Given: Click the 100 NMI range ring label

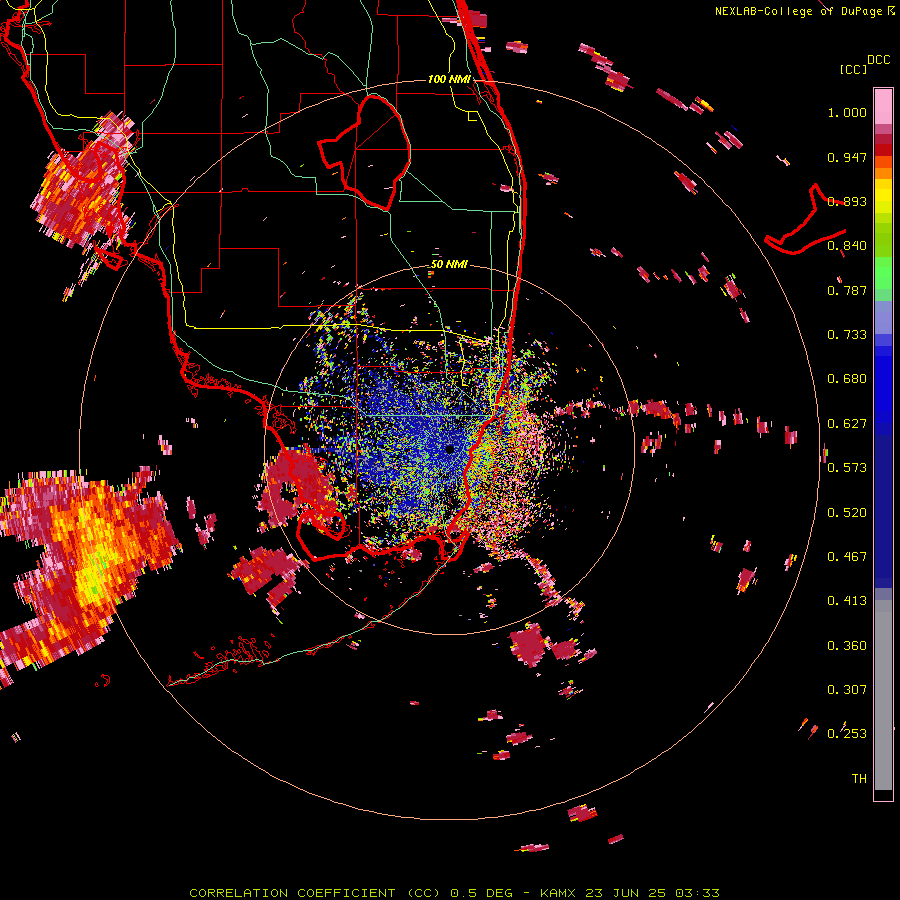Looking at the screenshot, I should [x=449, y=79].
